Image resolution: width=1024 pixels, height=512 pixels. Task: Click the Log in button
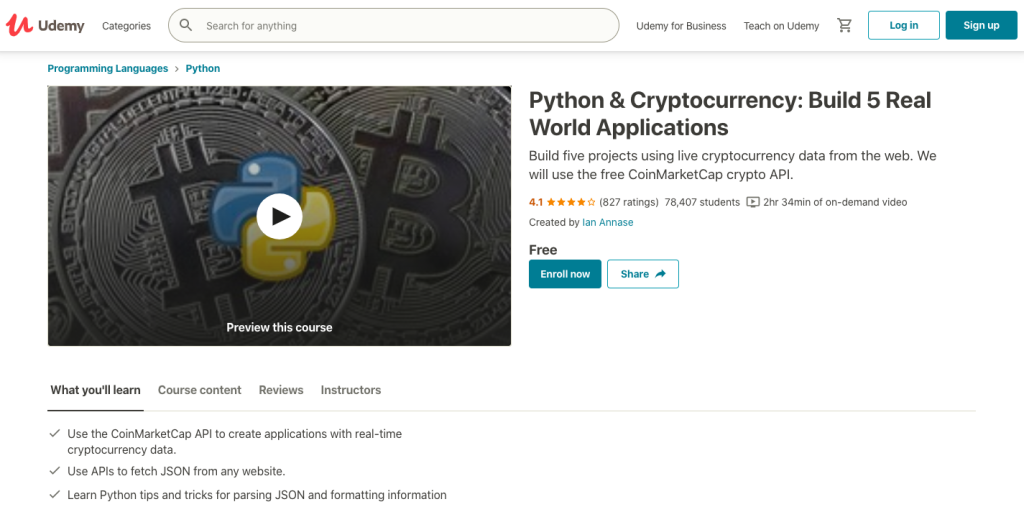pos(904,25)
